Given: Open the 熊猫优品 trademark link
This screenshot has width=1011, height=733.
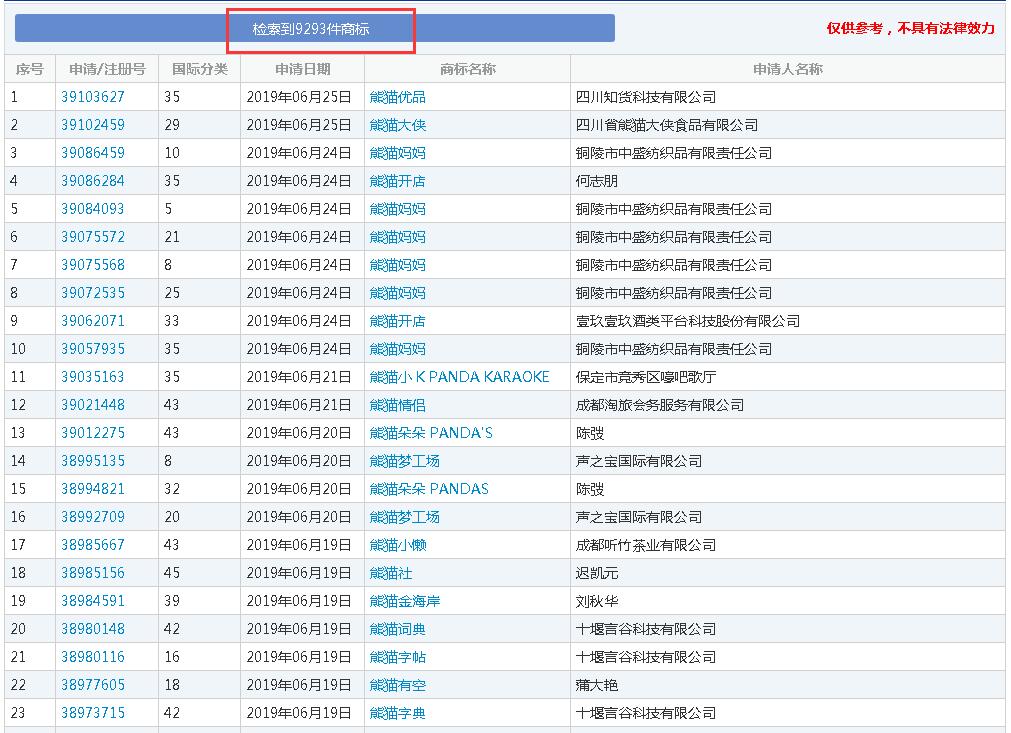Looking at the screenshot, I should (x=397, y=97).
